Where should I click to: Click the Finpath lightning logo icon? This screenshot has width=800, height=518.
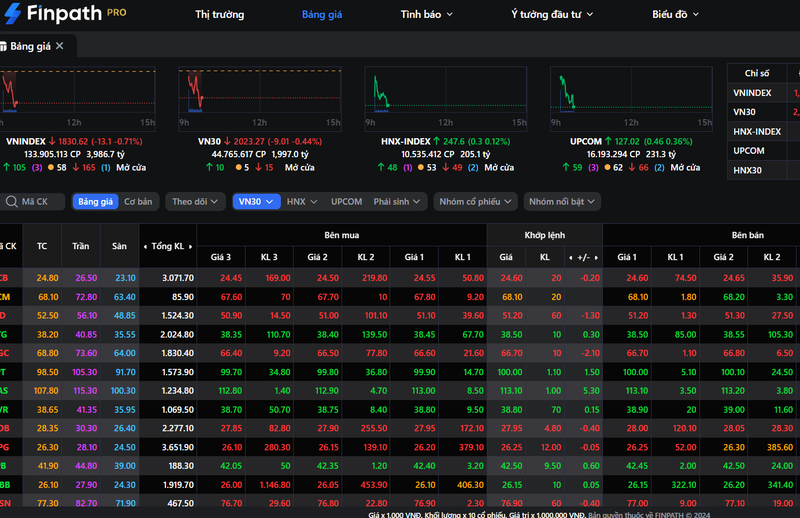pos(13,13)
